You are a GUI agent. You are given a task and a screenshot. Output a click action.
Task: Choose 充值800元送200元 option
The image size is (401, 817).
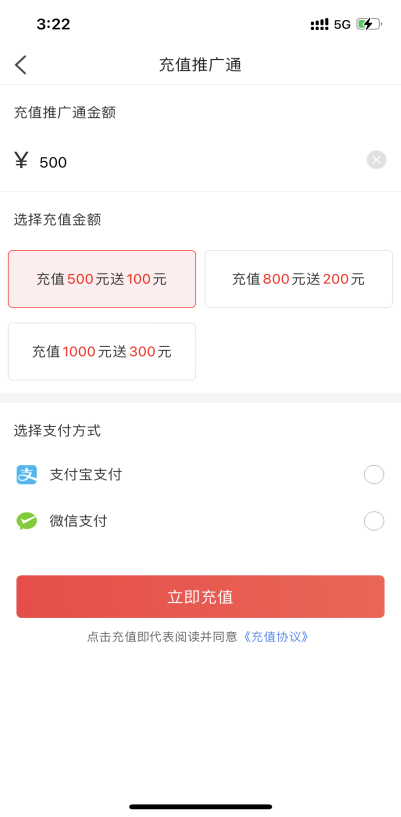pos(298,279)
